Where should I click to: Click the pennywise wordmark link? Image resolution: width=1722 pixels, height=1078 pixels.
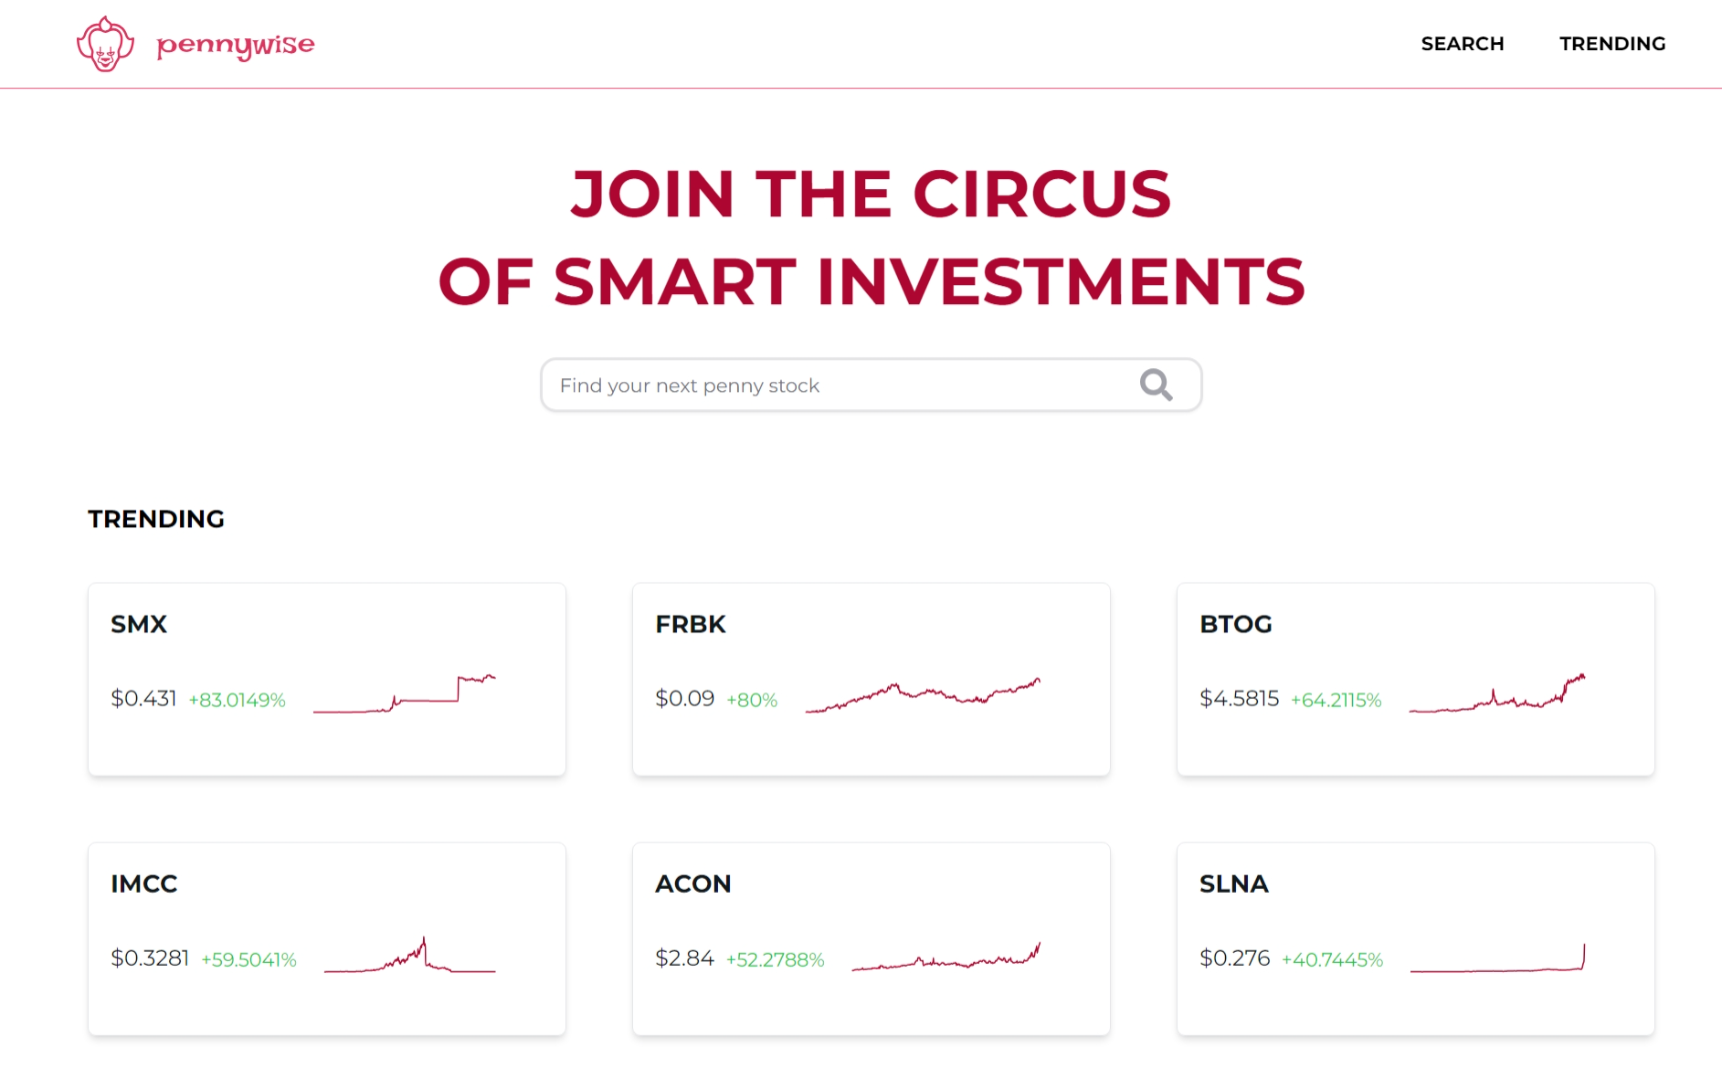click(x=235, y=45)
